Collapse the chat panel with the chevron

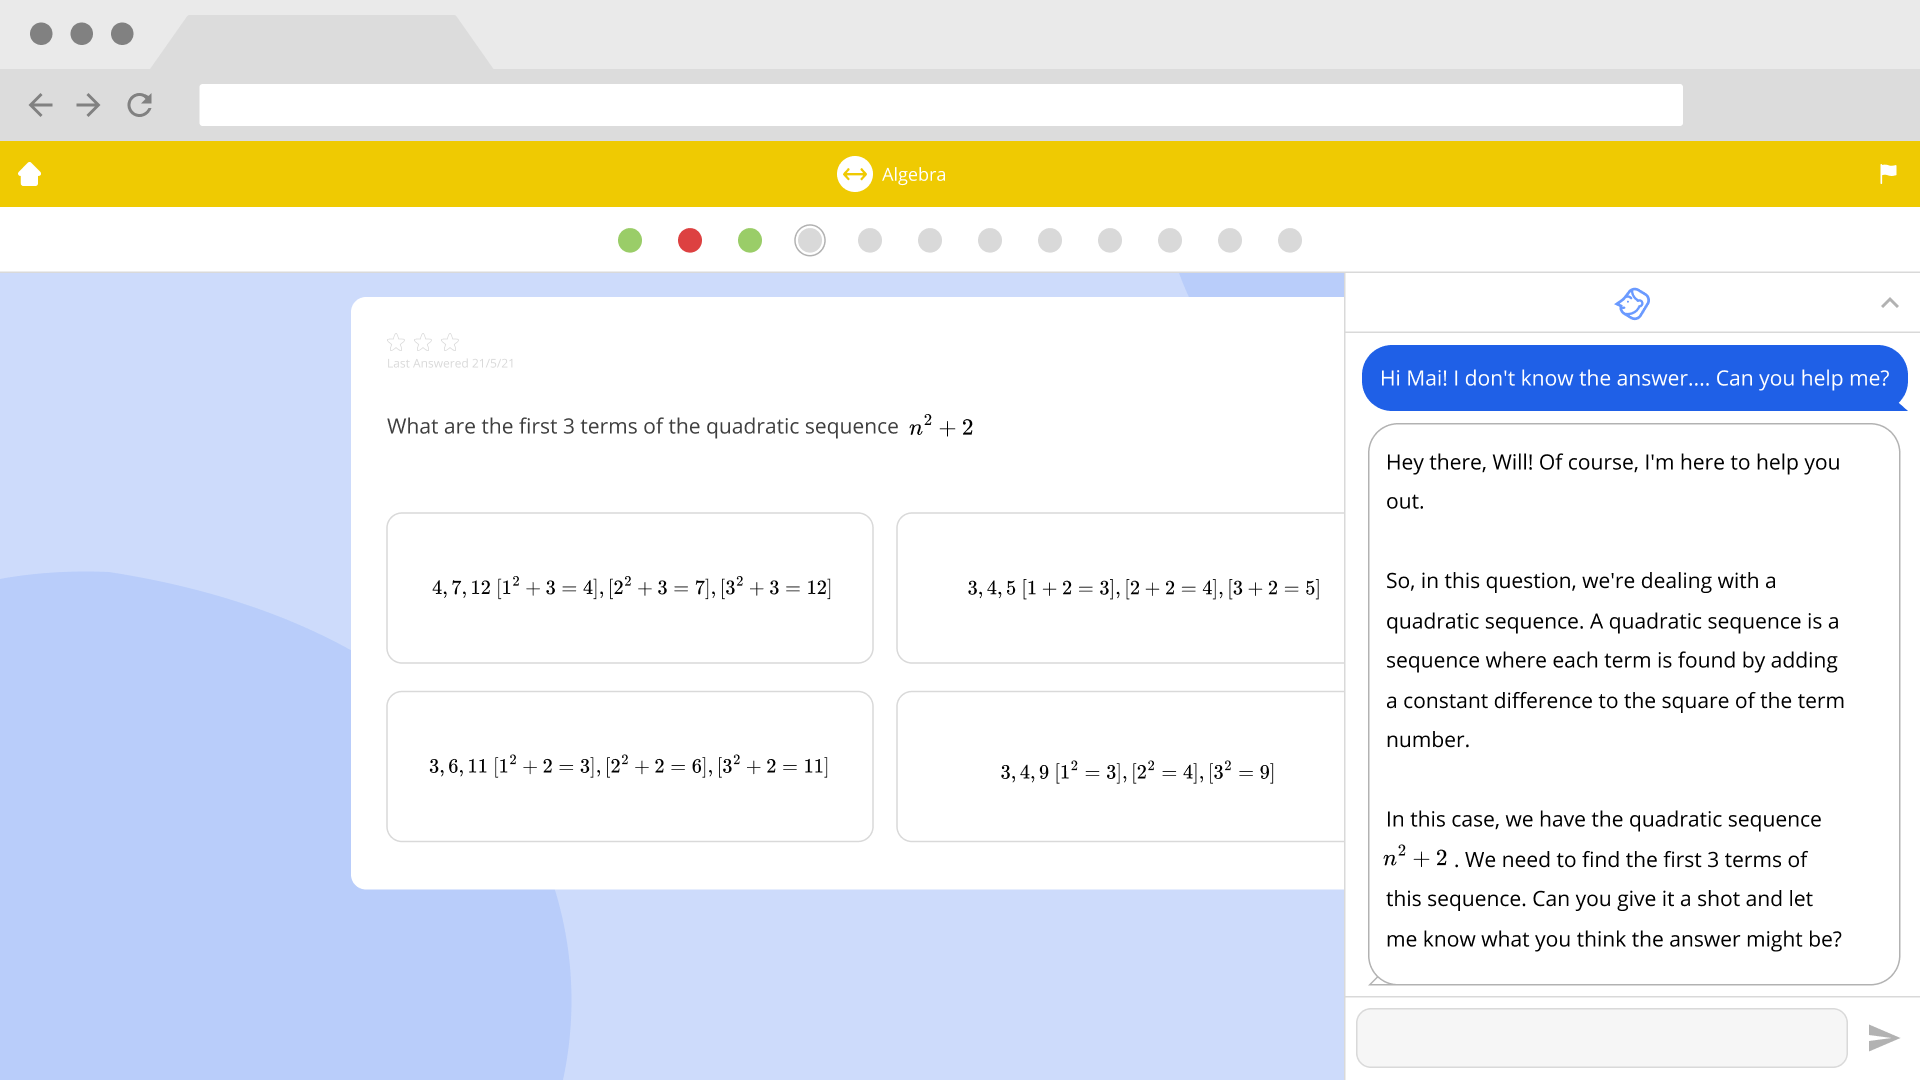pos(1889,303)
